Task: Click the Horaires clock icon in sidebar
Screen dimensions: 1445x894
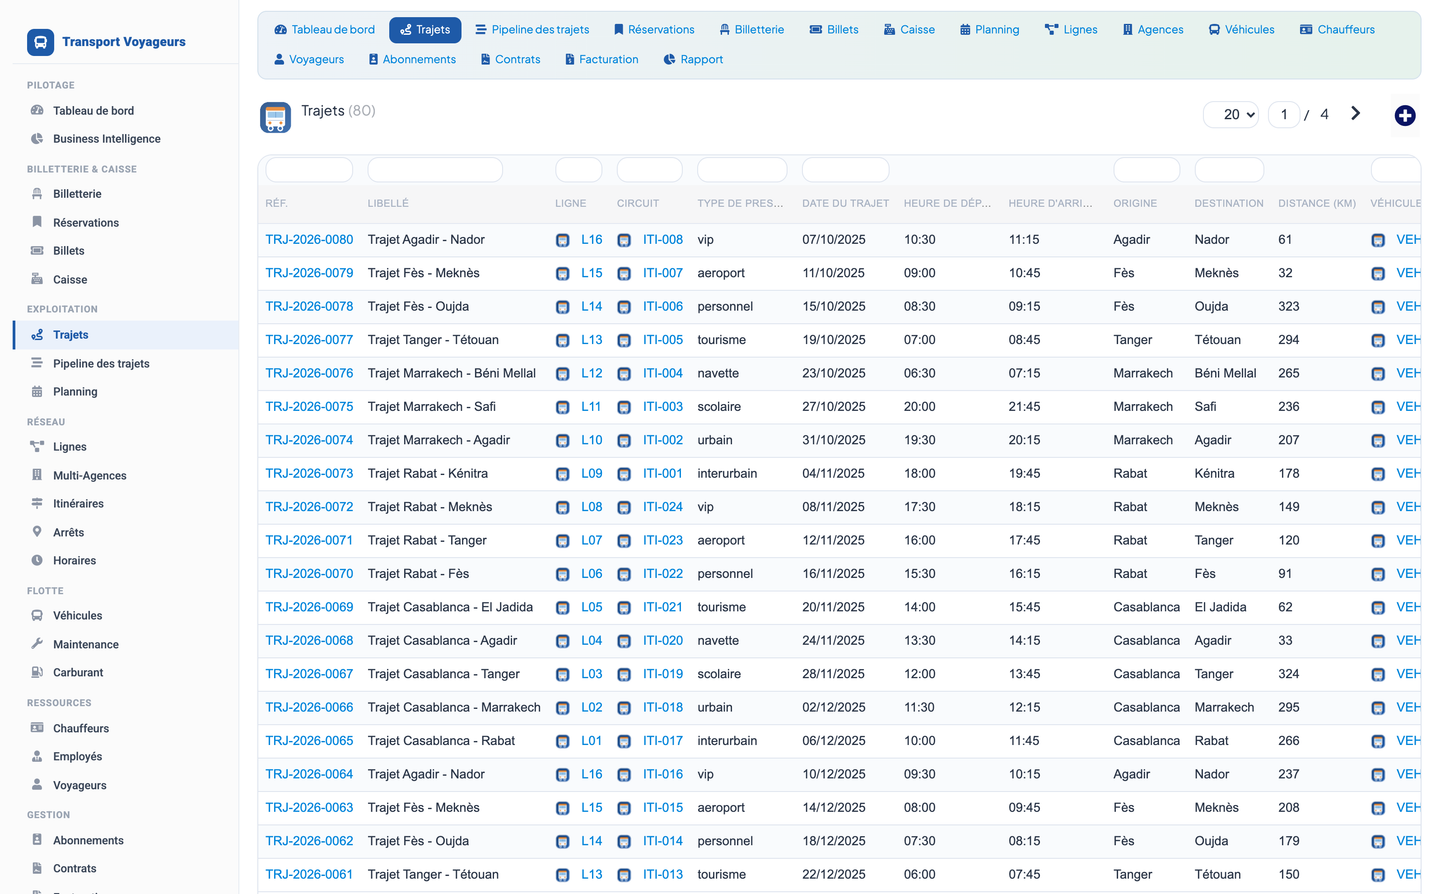Action: coord(37,560)
